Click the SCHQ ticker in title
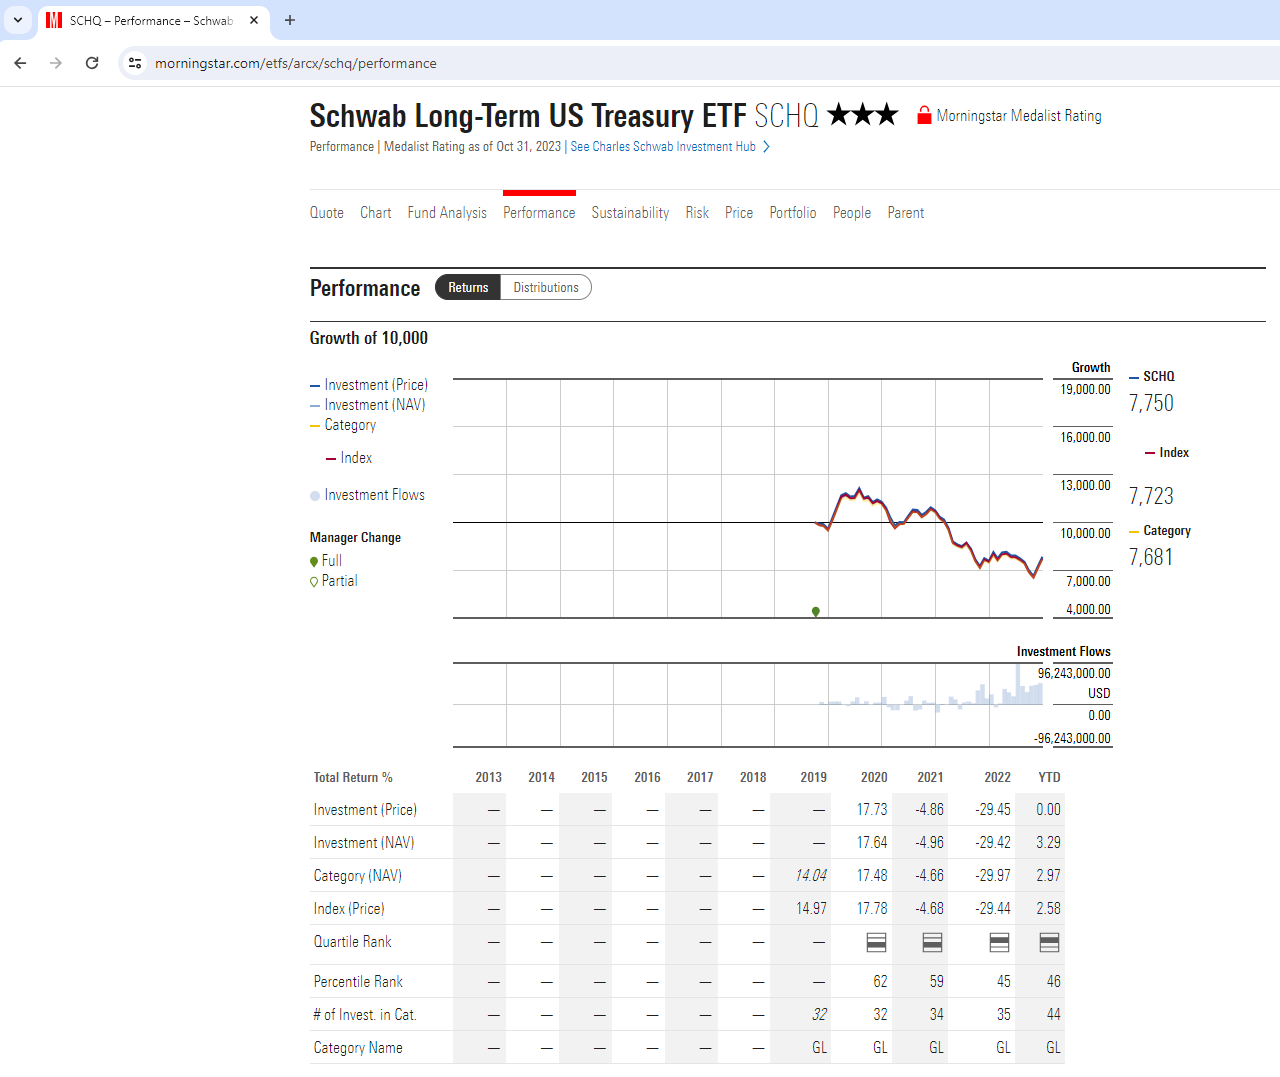The image size is (1280, 1077). click(x=786, y=116)
